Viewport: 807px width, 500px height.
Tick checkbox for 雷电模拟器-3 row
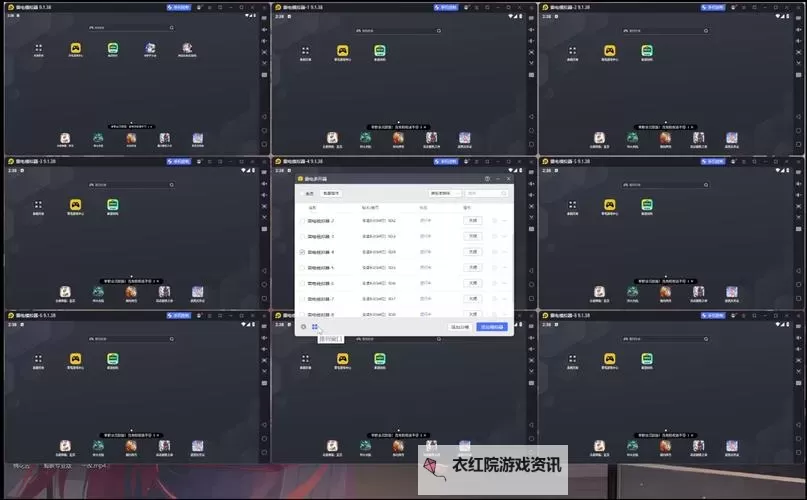302,236
